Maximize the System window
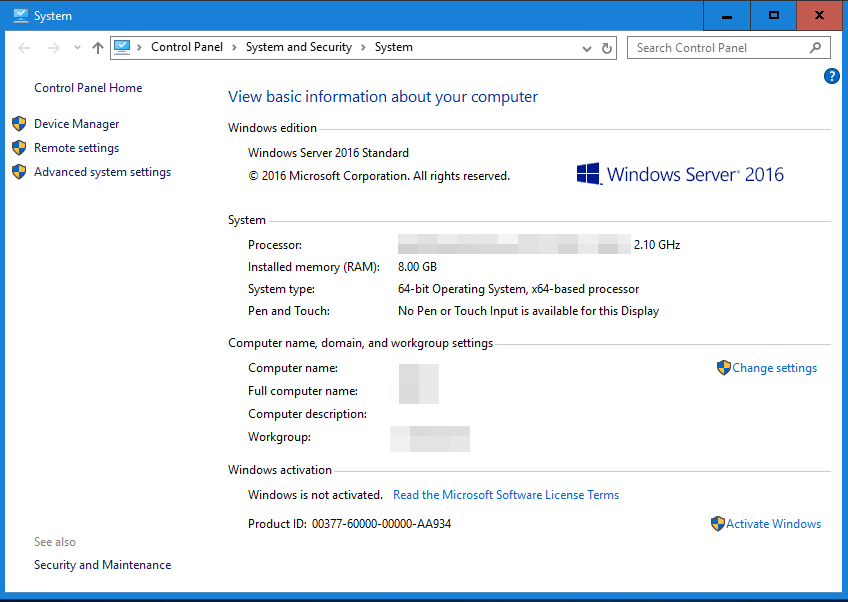848x602 pixels. pyautogui.click(x=774, y=16)
